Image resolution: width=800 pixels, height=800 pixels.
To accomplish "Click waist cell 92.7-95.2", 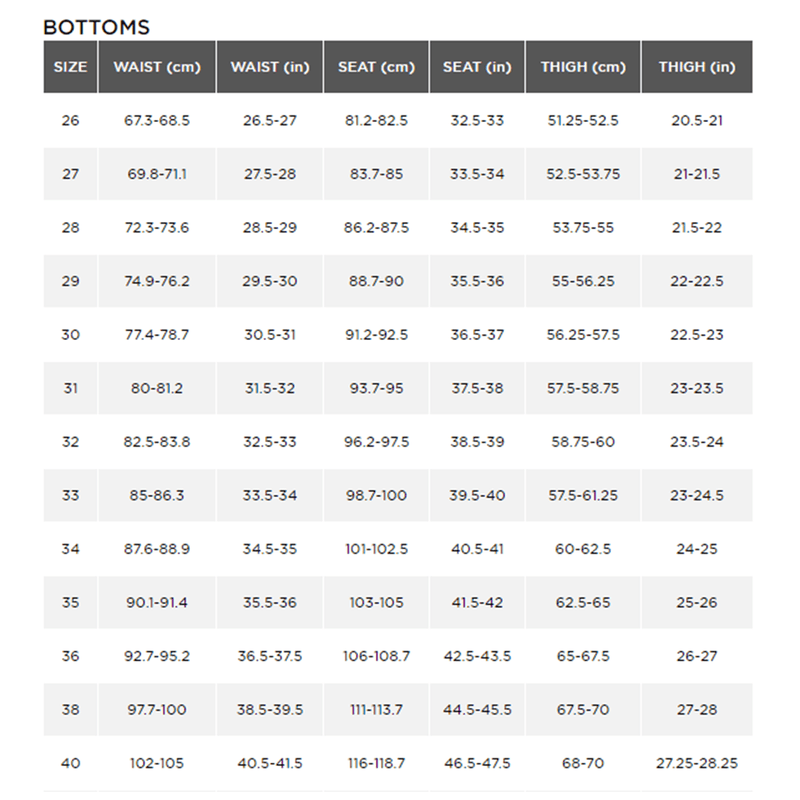I will click(x=157, y=656).
